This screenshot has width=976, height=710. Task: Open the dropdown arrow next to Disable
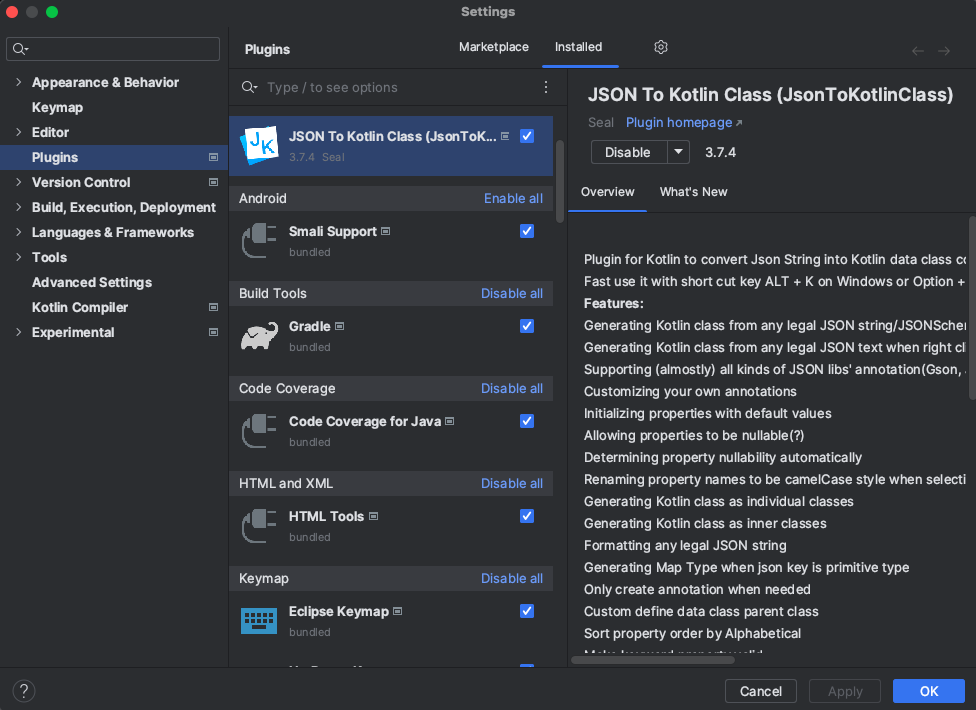(678, 152)
